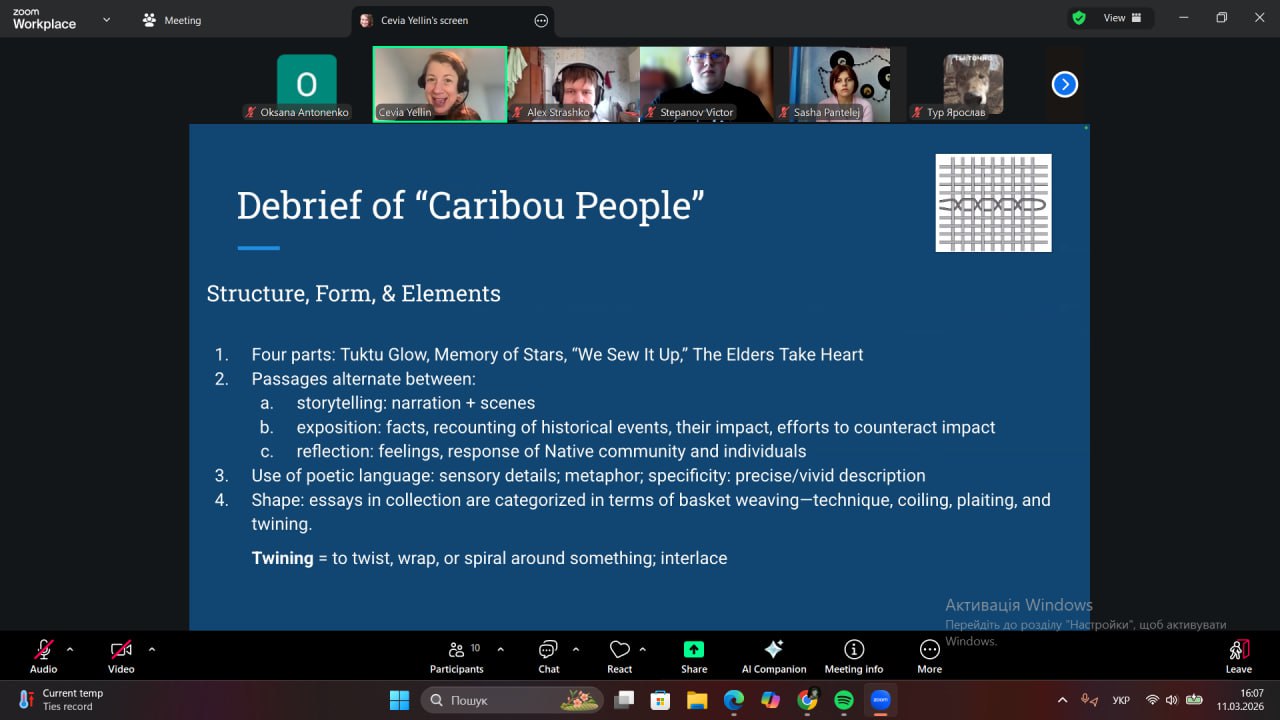
Task: Show next participants with the arrow
Action: 1064,85
